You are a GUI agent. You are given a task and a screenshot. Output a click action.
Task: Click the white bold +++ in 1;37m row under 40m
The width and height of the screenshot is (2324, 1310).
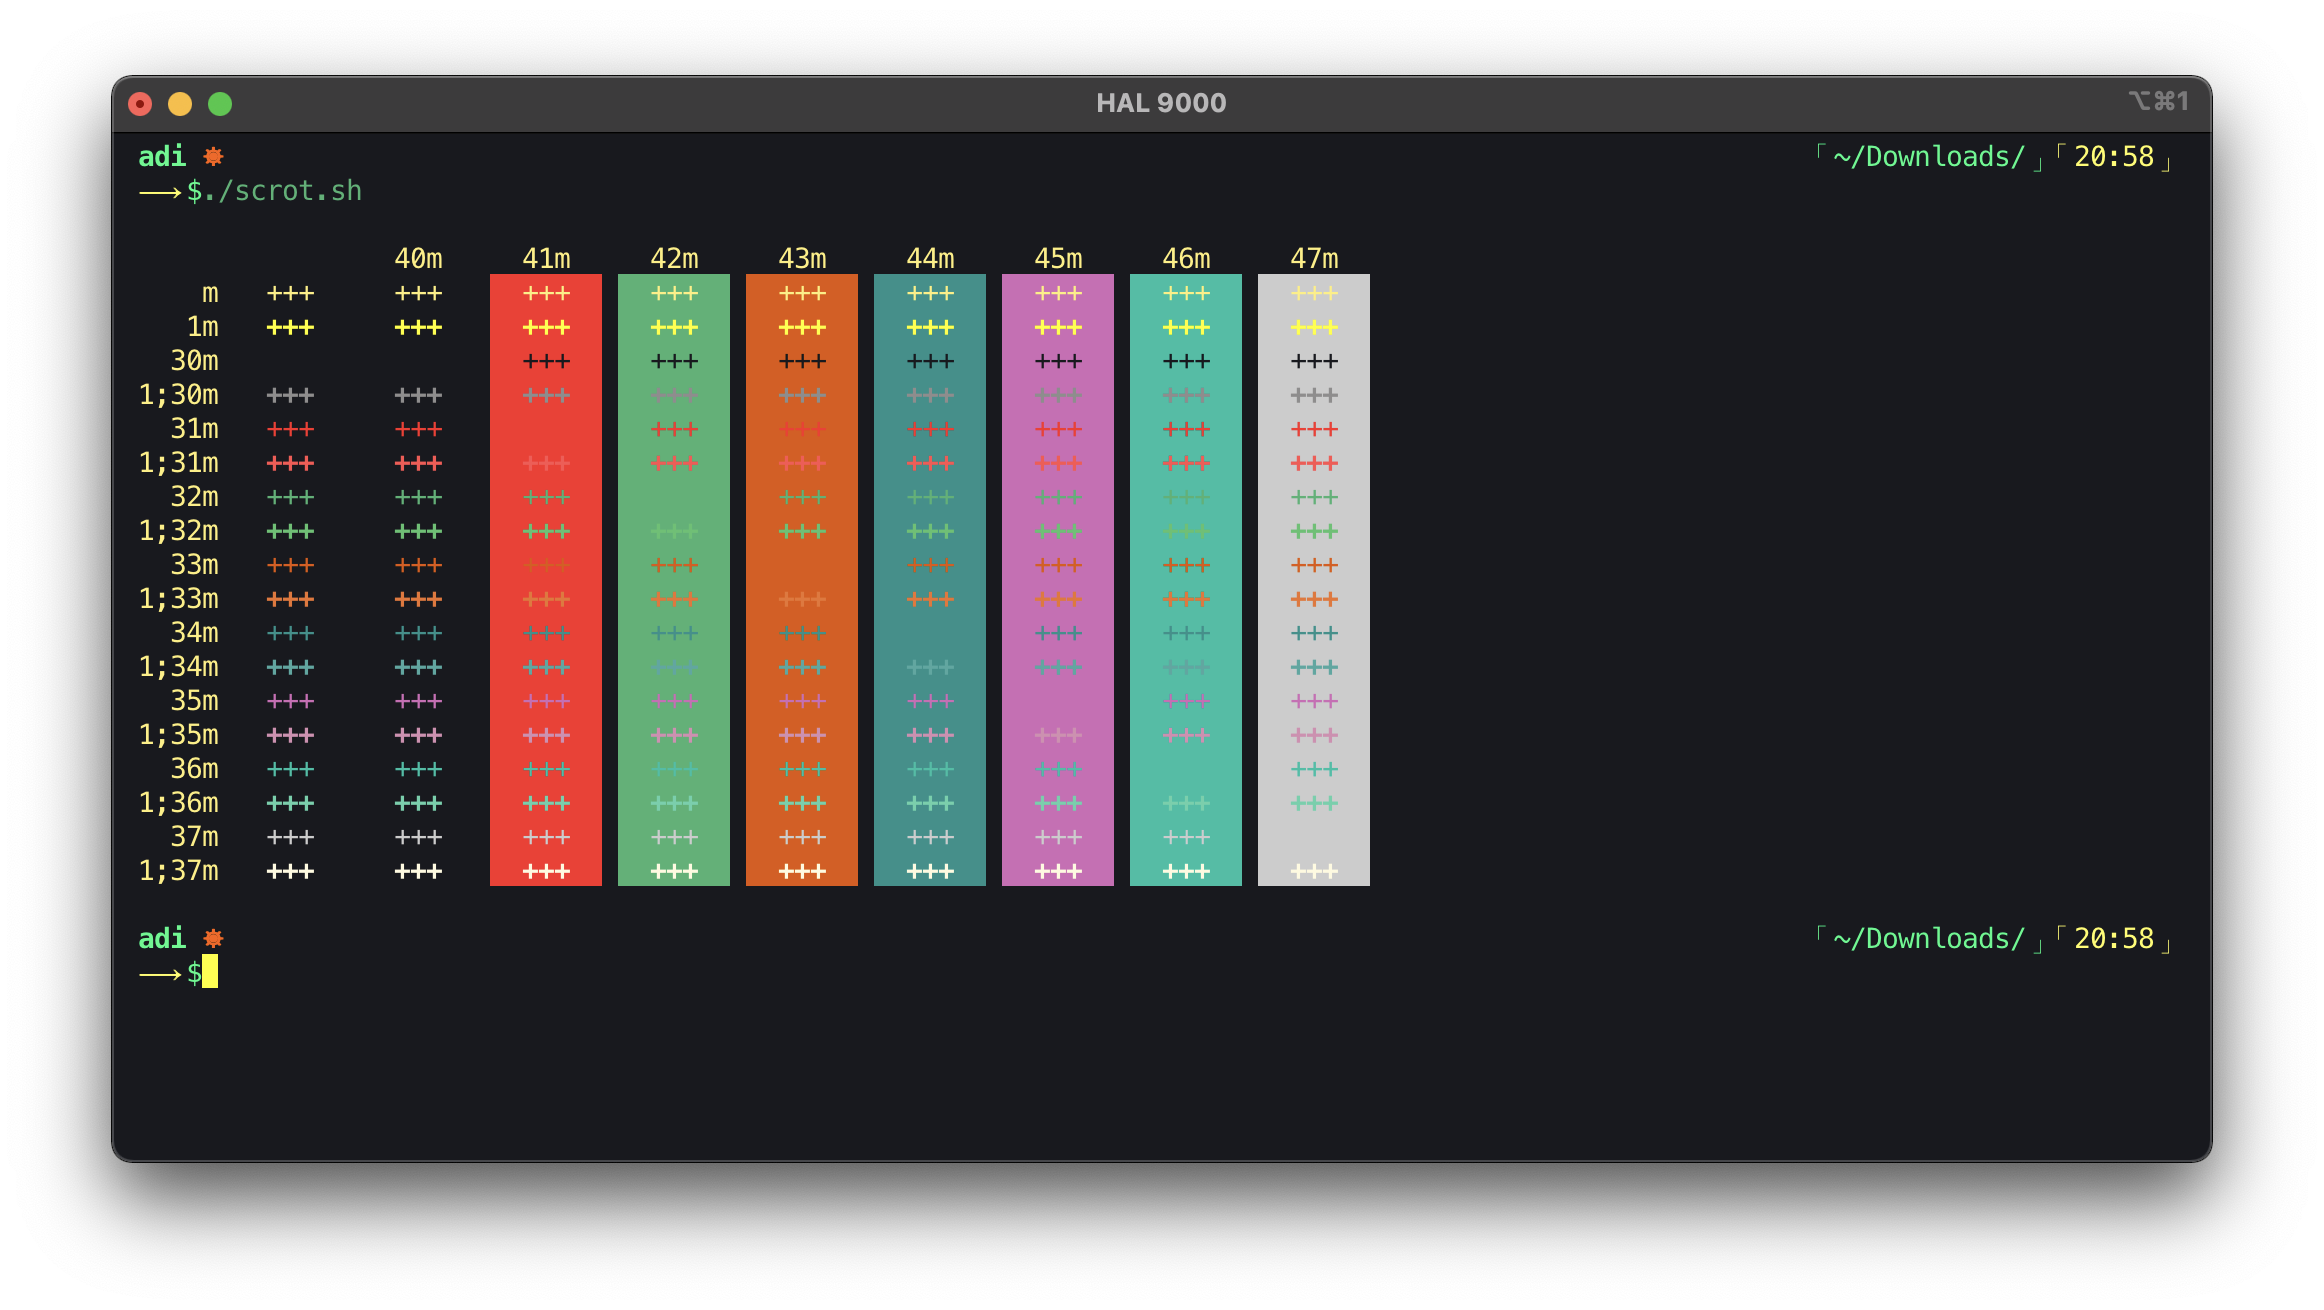(x=418, y=871)
